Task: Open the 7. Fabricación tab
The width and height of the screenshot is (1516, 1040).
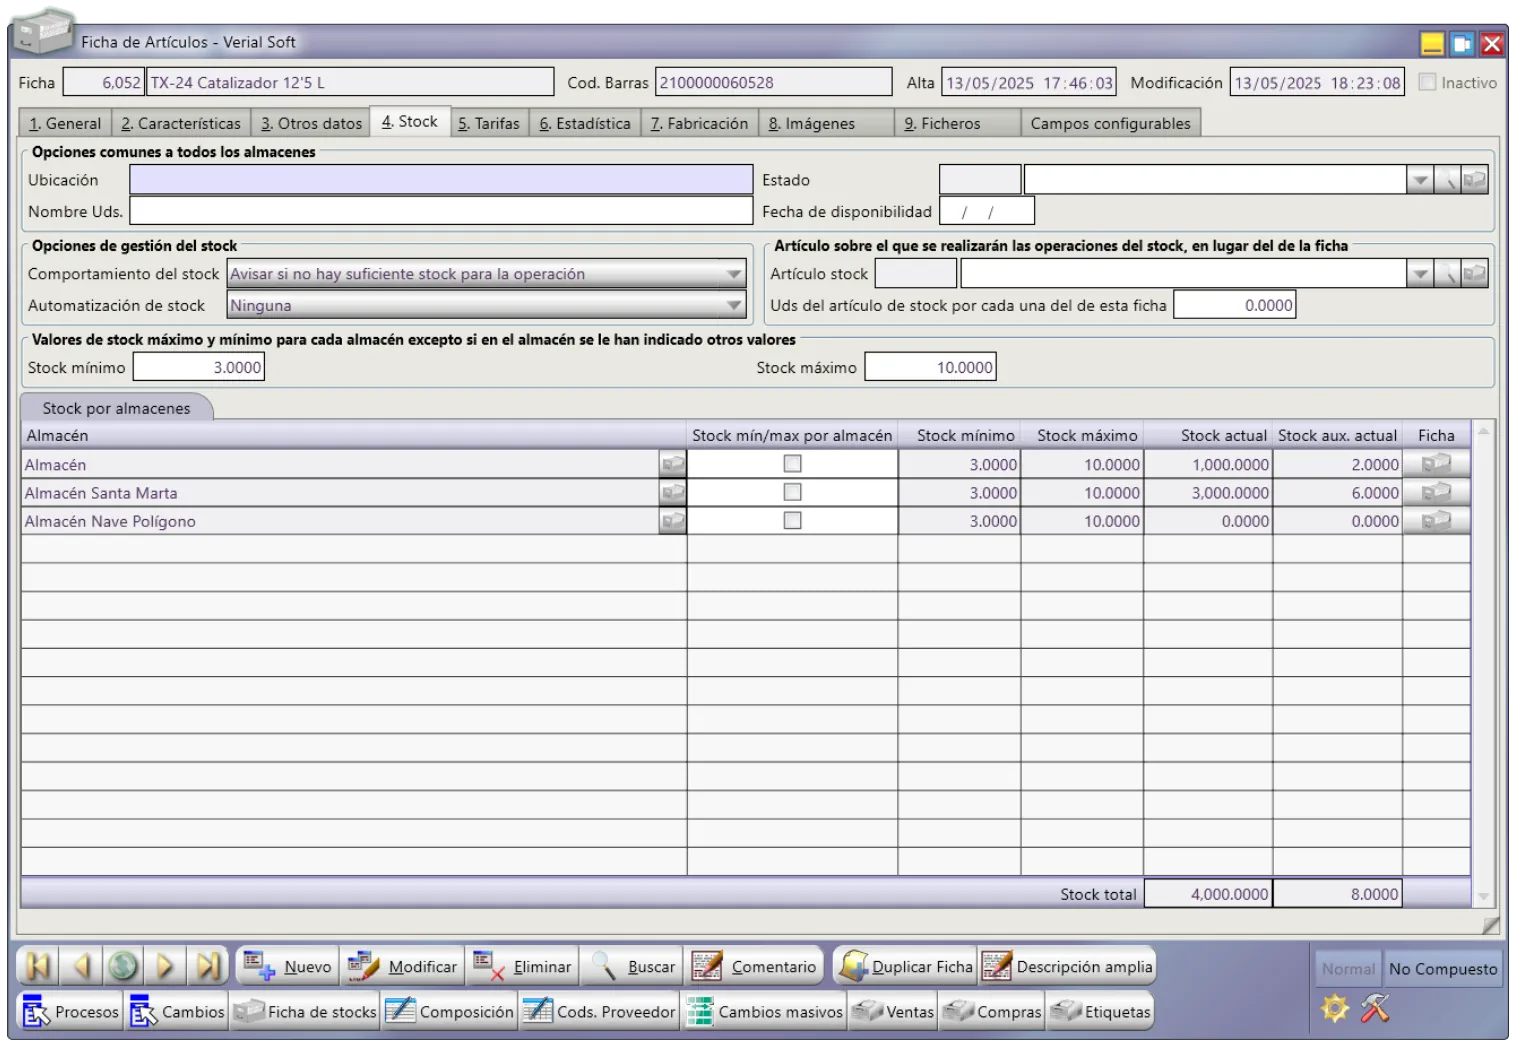Action: 699,123
